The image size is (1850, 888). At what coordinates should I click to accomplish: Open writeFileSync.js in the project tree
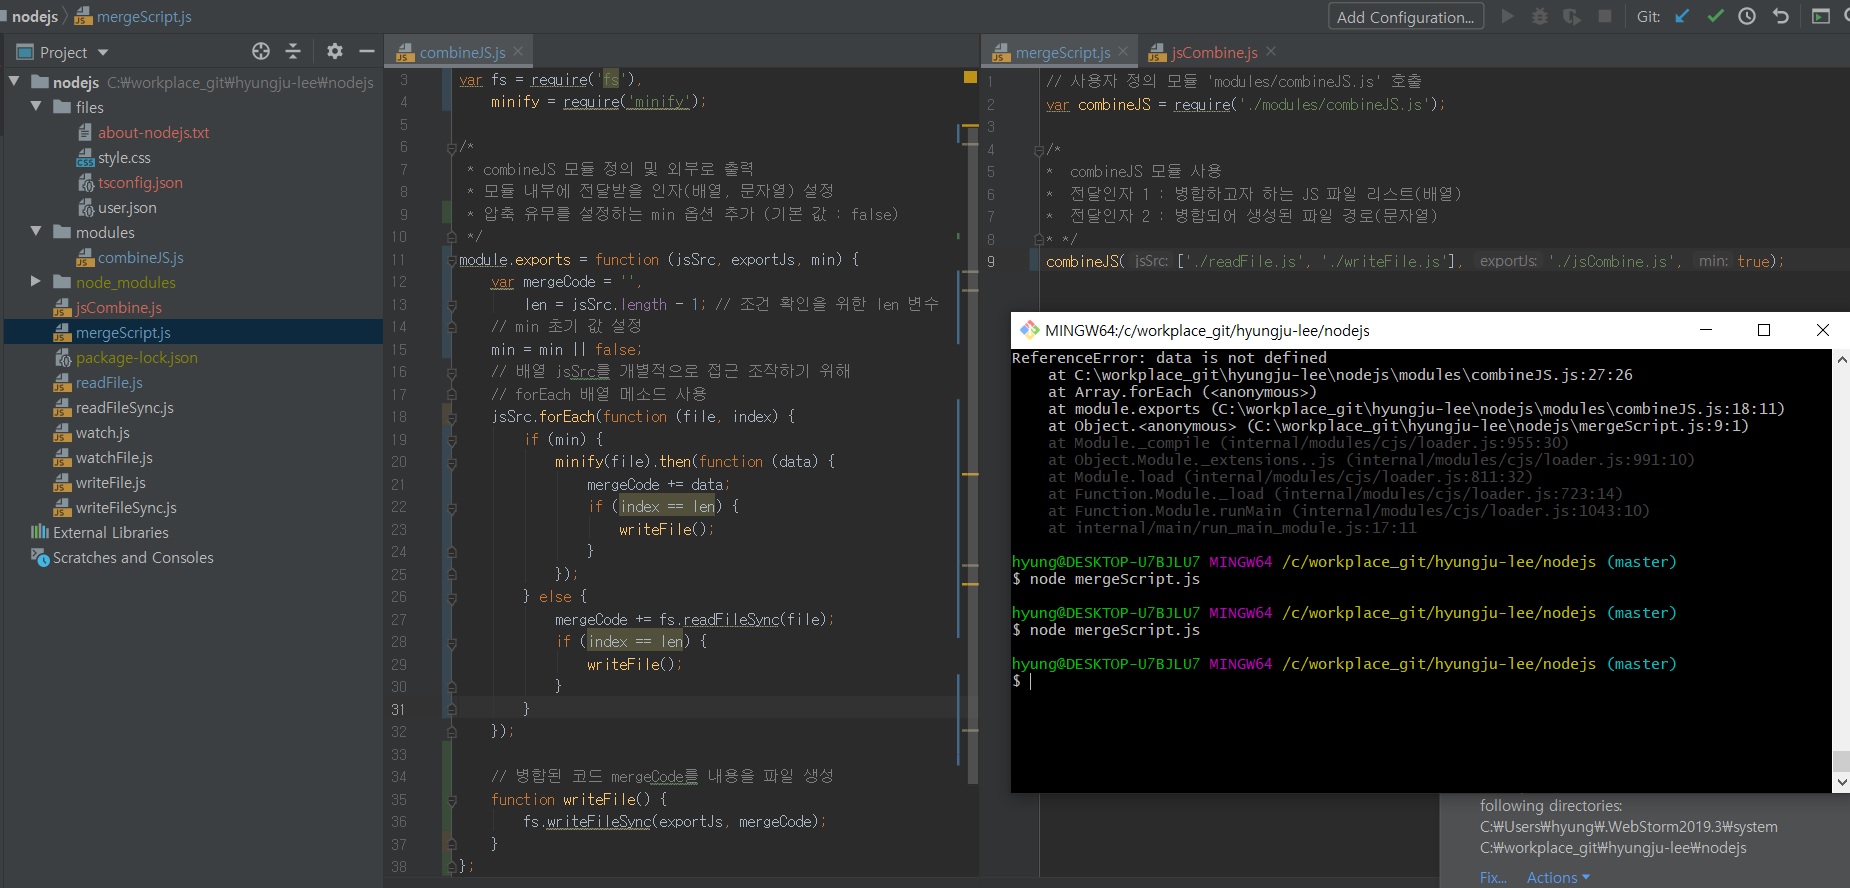(126, 508)
